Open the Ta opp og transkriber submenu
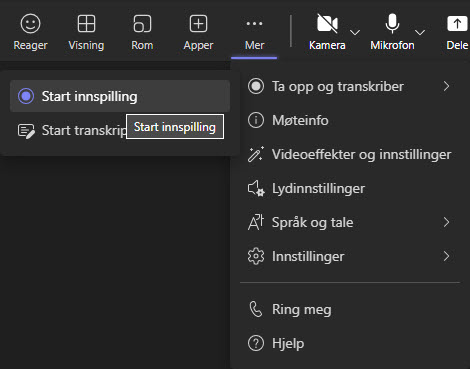Viewport: 470px width, 369px height. pos(350,86)
